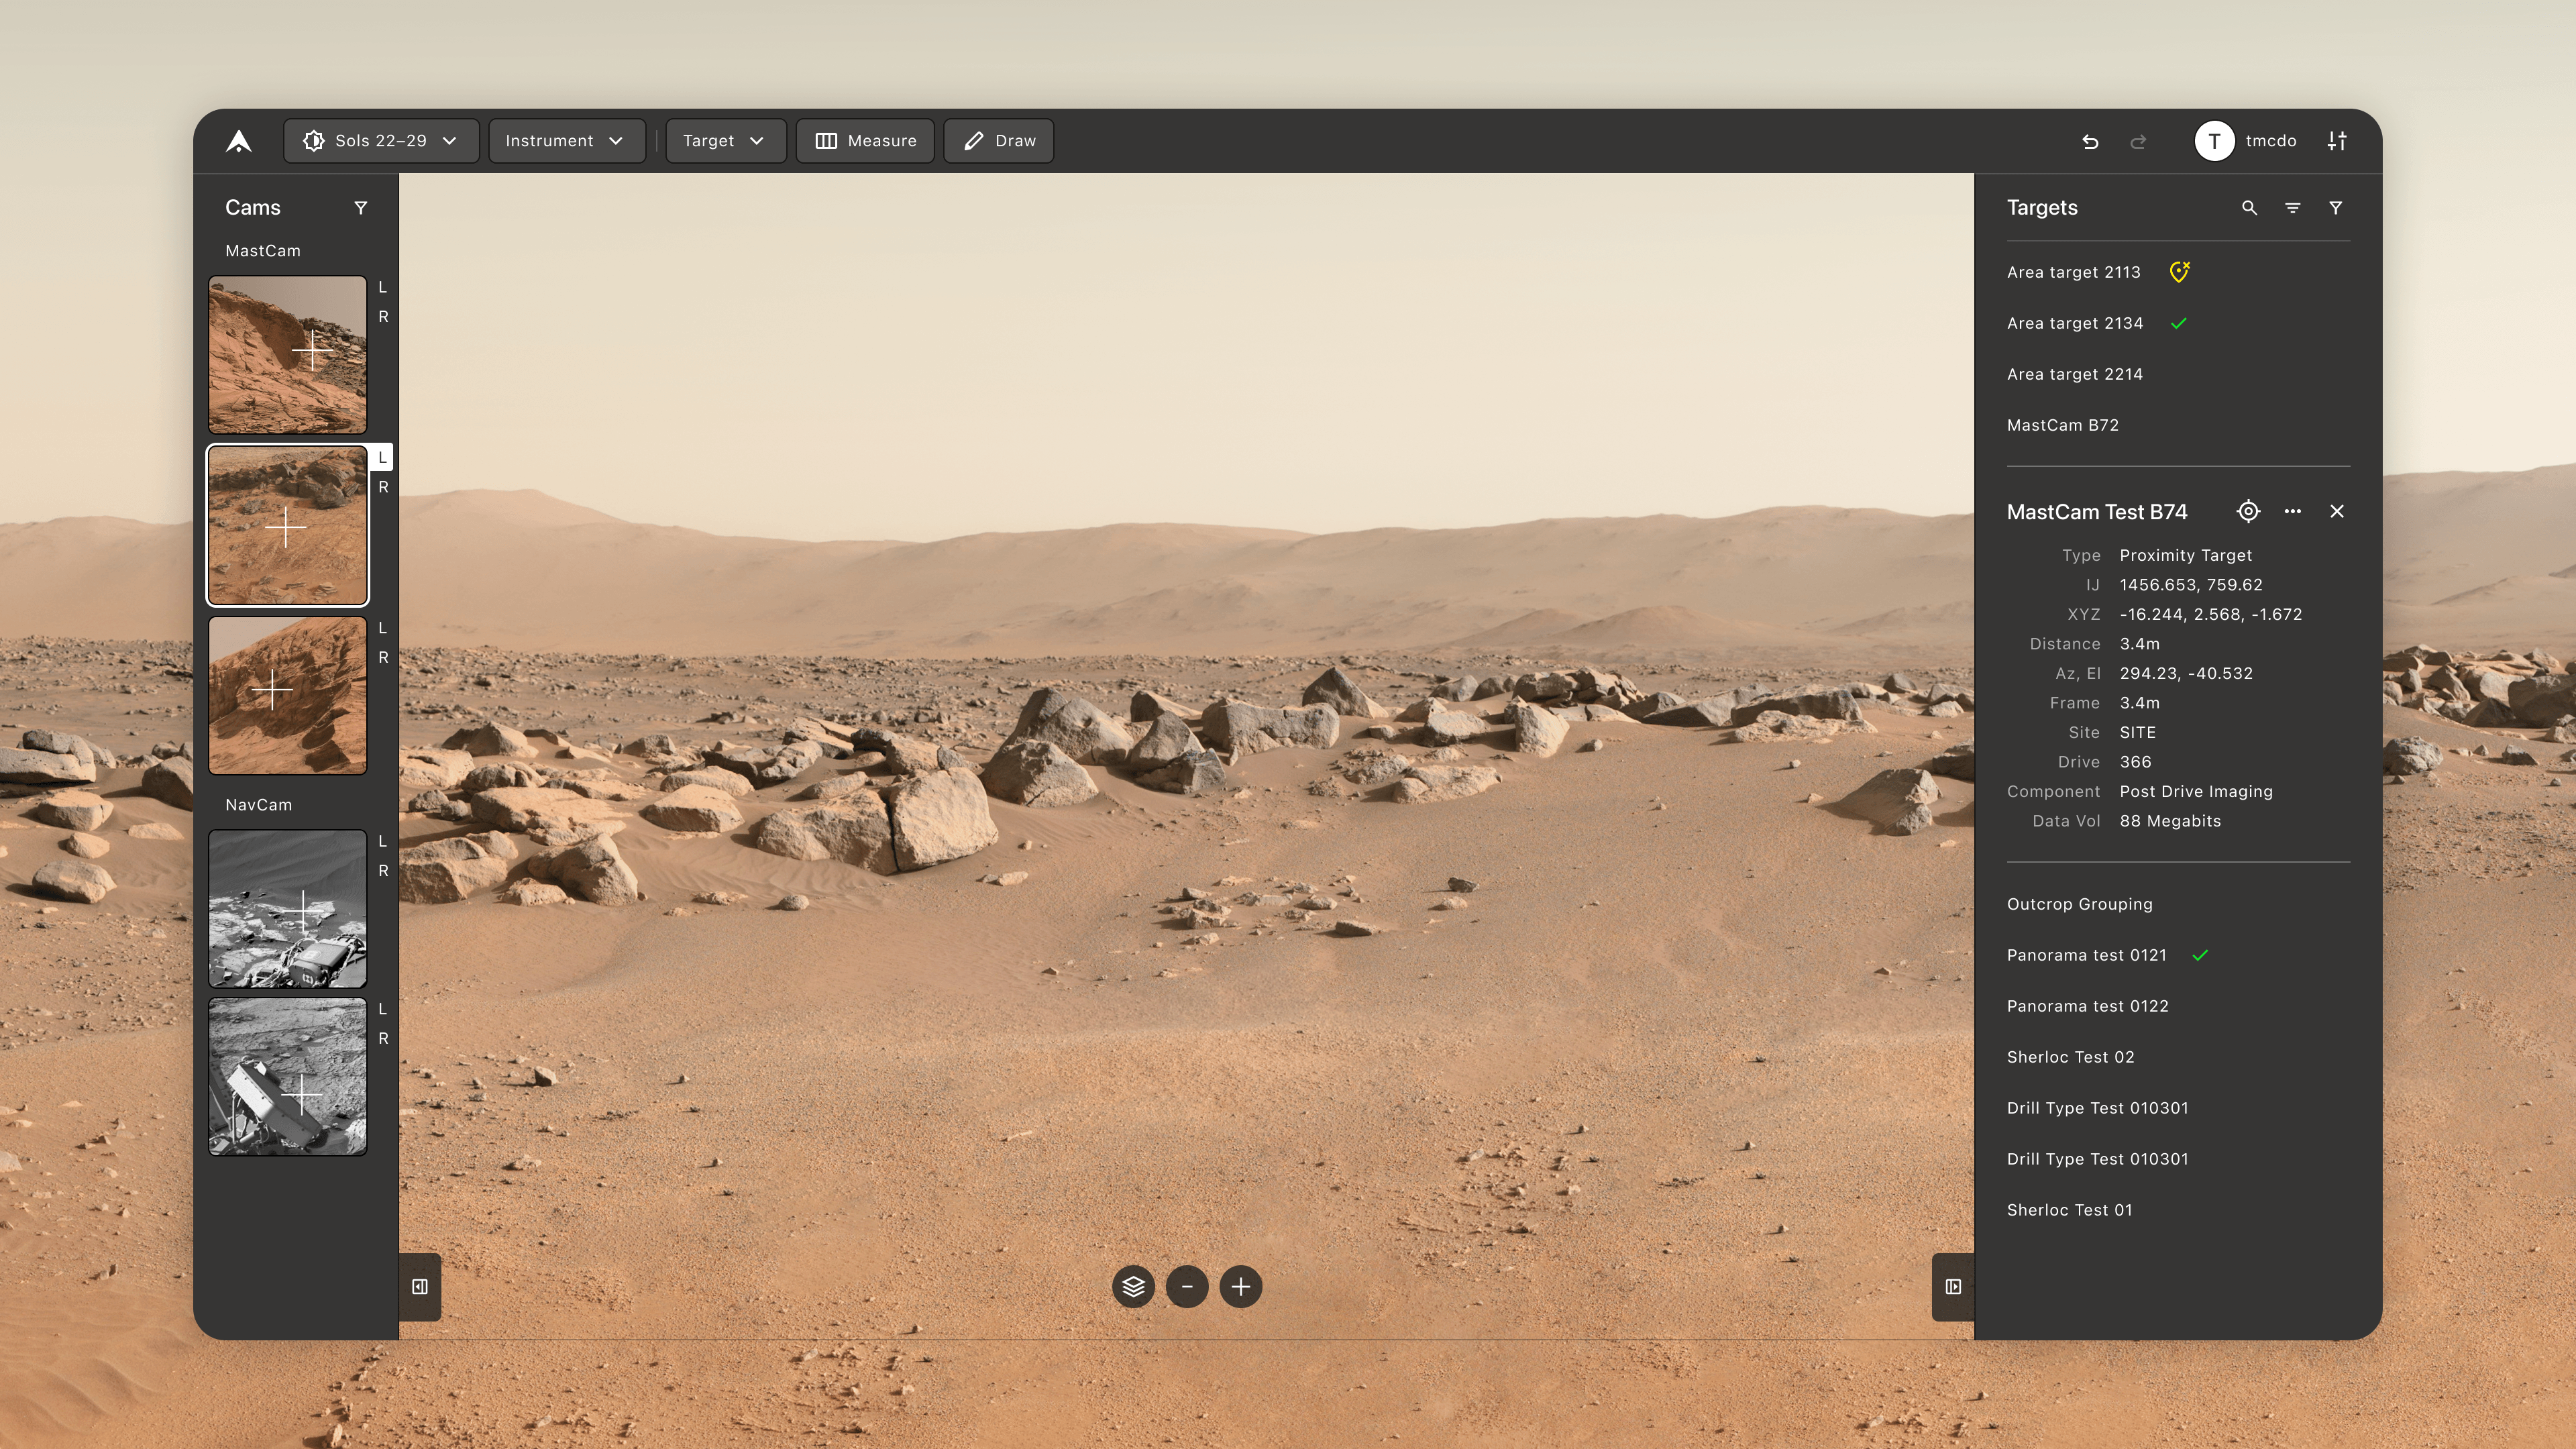Click the app logo arrow icon
2576x1449 pixels.
click(239, 141)
